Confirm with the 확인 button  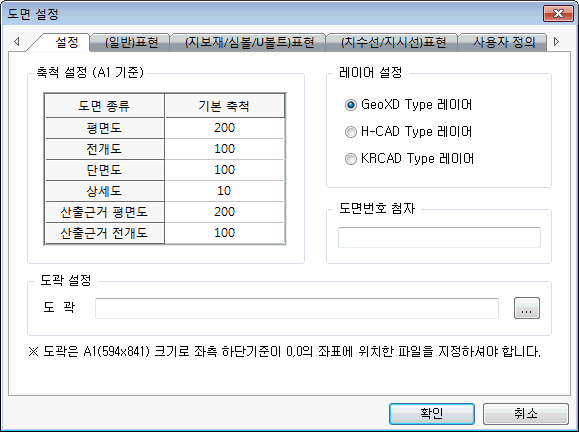432,414
